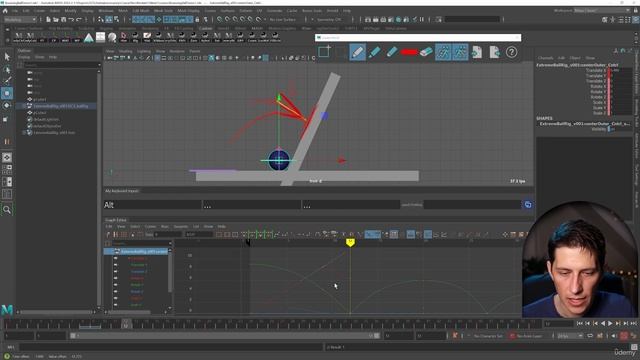Viewport: 640px width, 360px height.
Task: Click the Scale Y channel in the Channel Box
Action: pyautogui.click(x=599, y=108)
